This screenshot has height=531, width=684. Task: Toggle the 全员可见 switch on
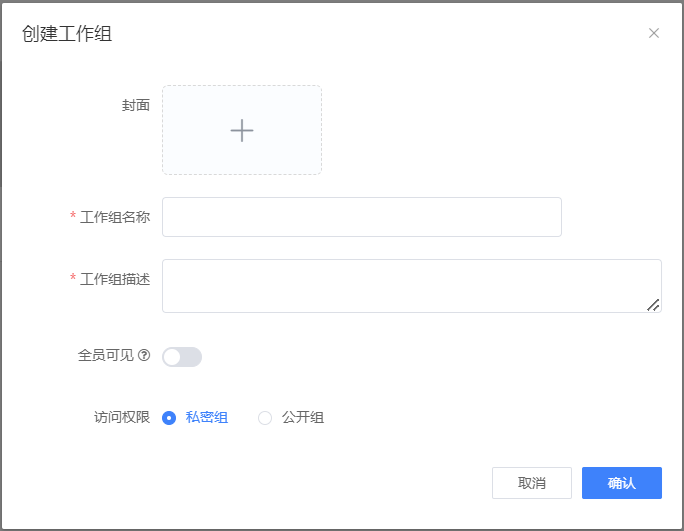click(182, 357)
